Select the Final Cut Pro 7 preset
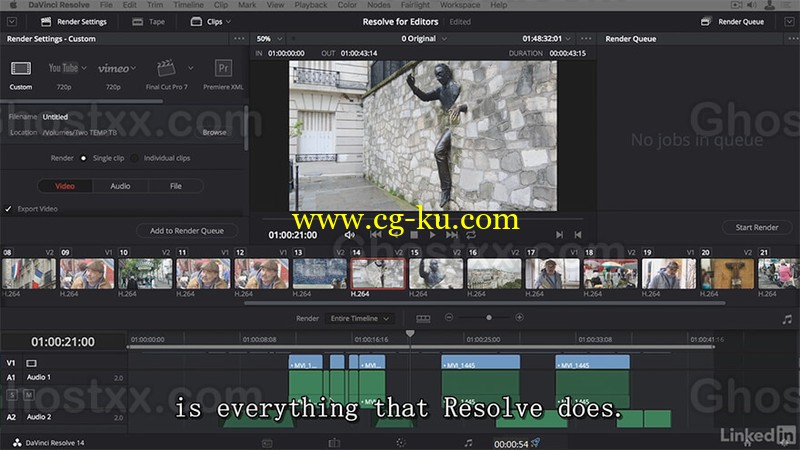800x450 pixels. point(166,68)
